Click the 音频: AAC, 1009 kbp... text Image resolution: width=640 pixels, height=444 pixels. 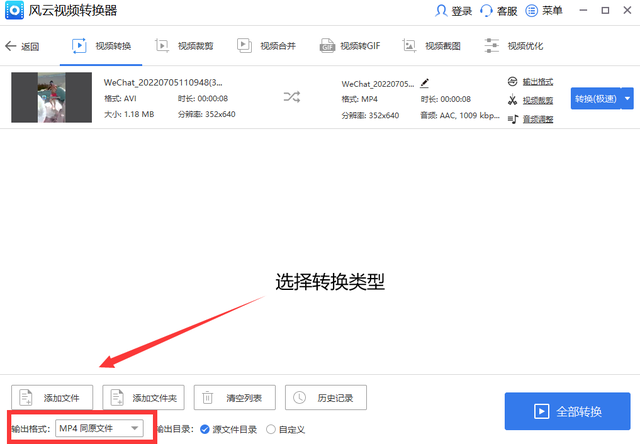(460, 115)
